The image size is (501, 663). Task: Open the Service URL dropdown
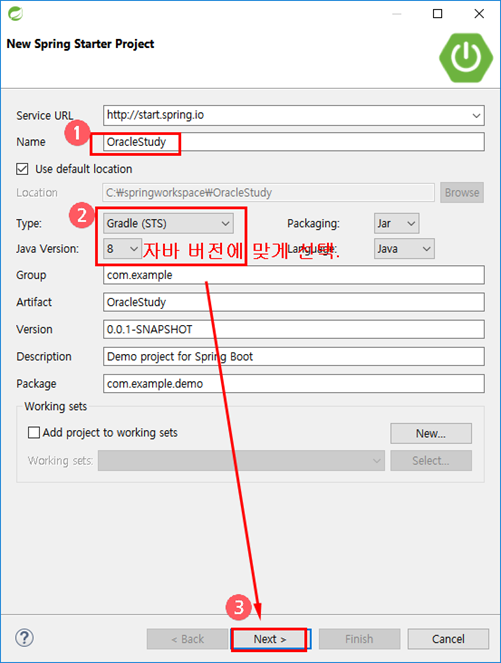pyautogui.click(x=476, y=115)
